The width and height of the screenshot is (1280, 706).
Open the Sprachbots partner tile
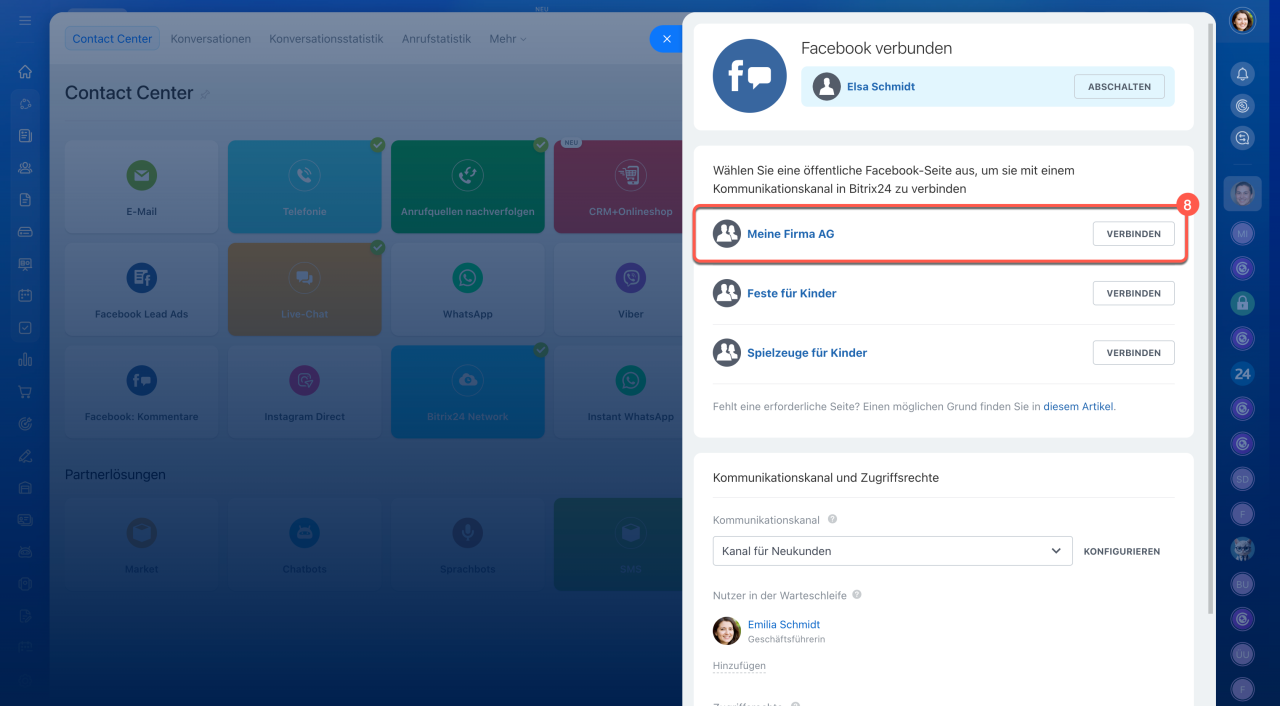tap(467, 544)
